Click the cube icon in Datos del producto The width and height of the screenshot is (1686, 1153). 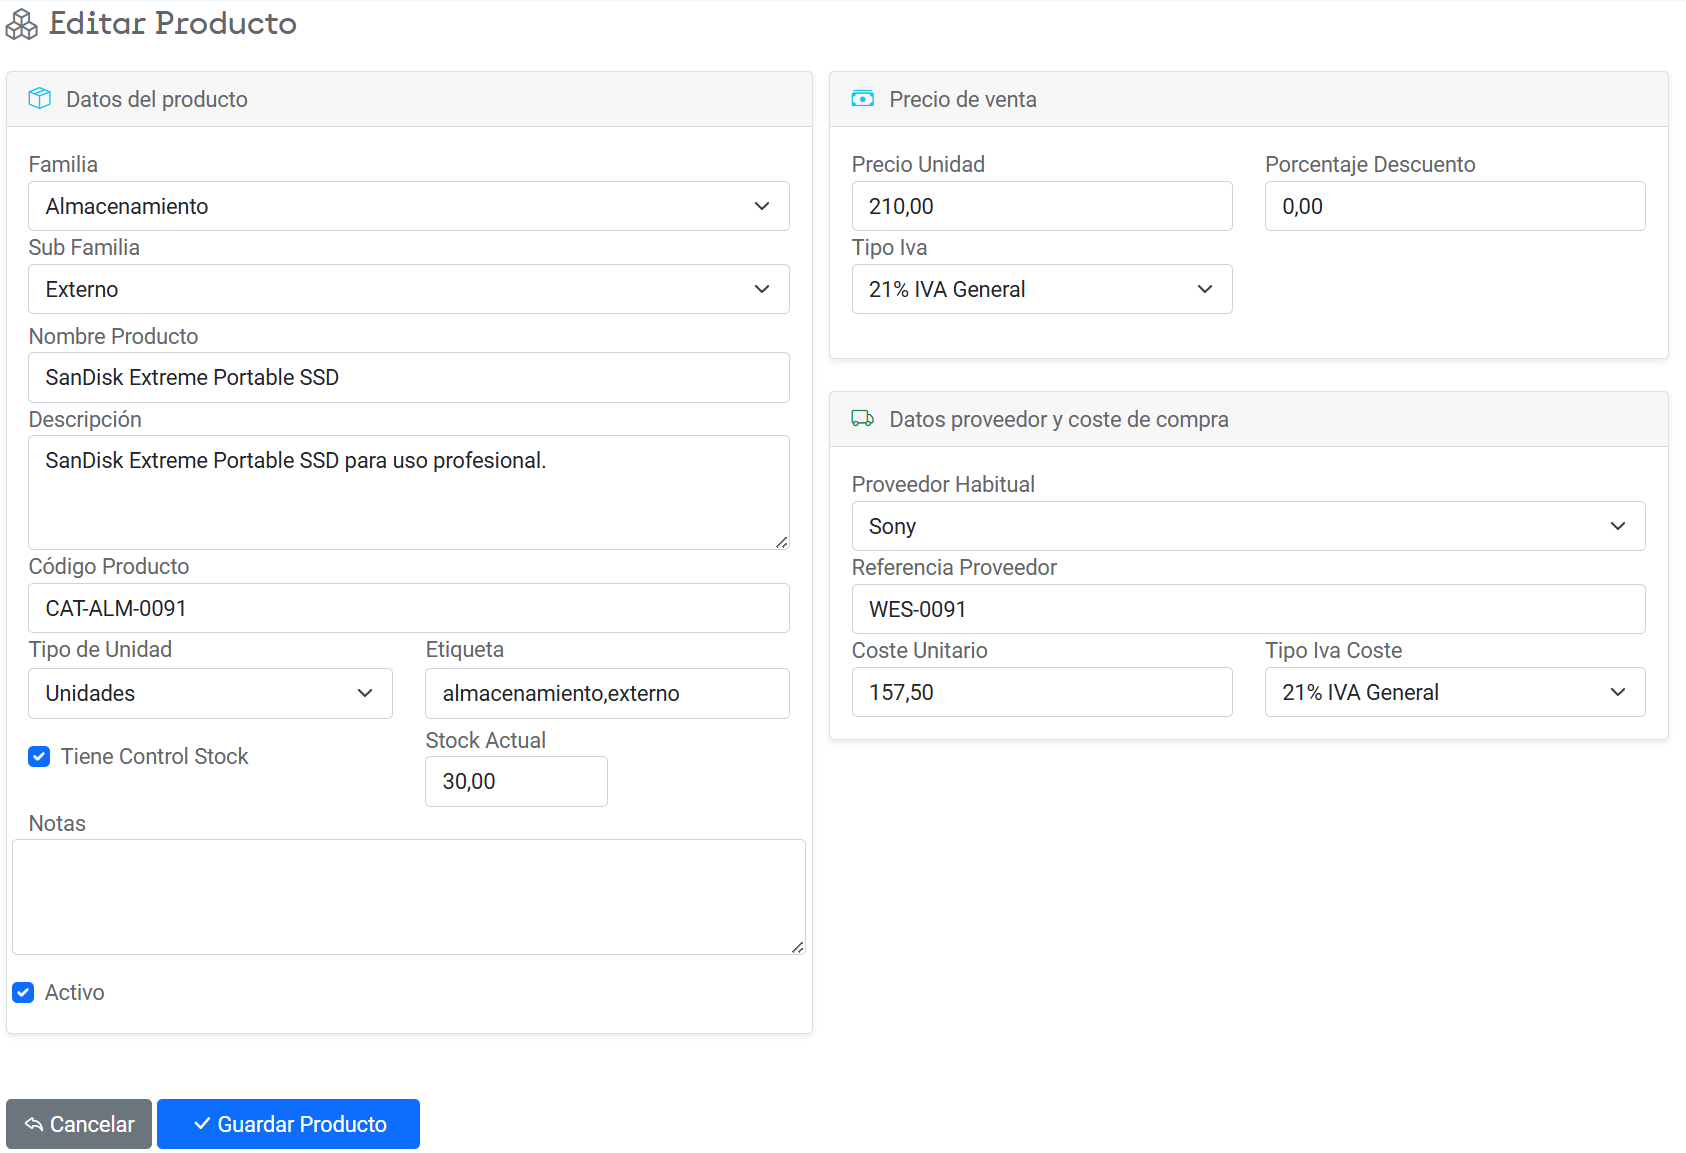point(40,98)
